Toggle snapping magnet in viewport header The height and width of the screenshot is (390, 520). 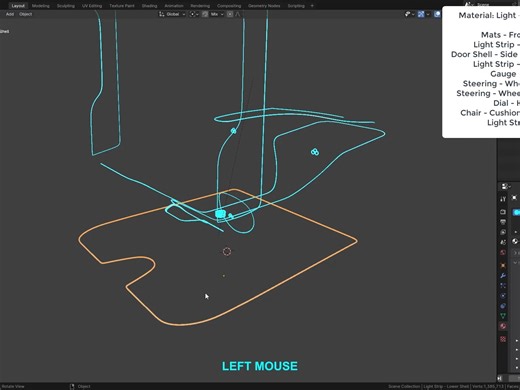click(205, 14)
